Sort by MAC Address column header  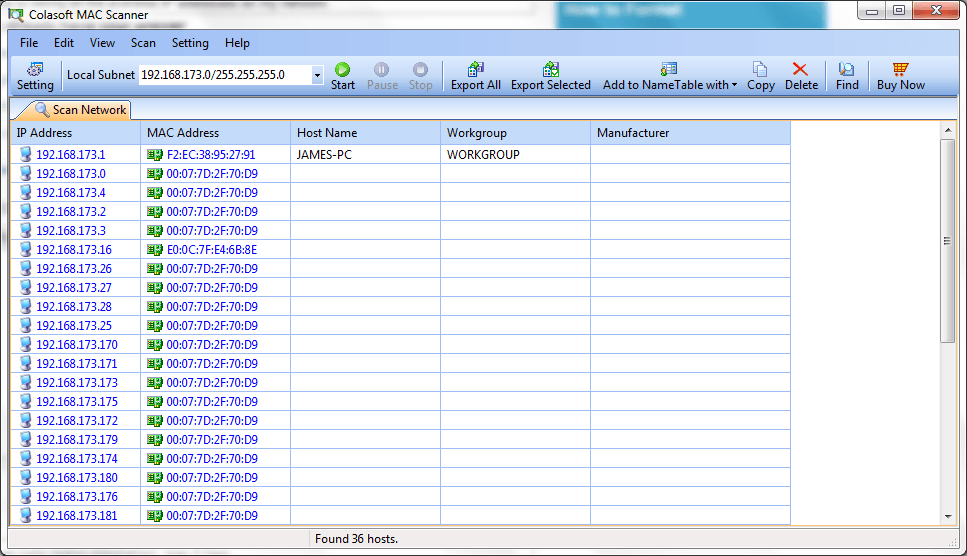coord(215,133)
